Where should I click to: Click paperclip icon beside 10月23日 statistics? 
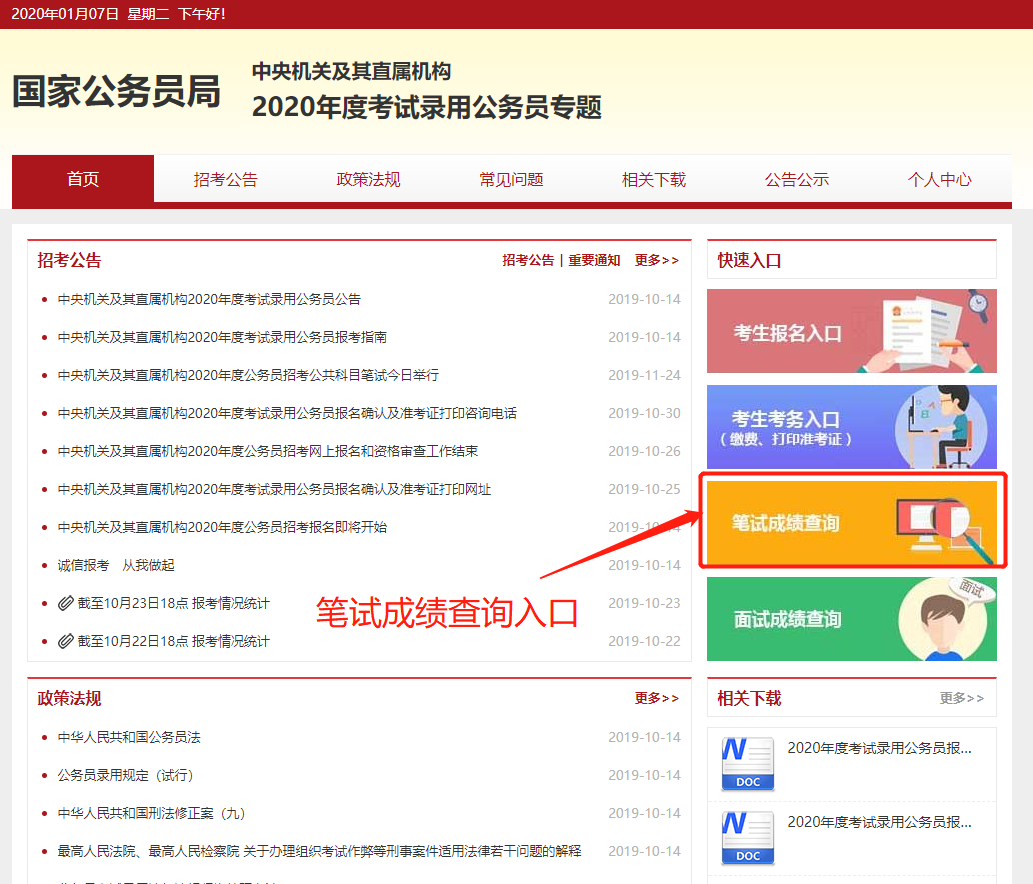66,603
